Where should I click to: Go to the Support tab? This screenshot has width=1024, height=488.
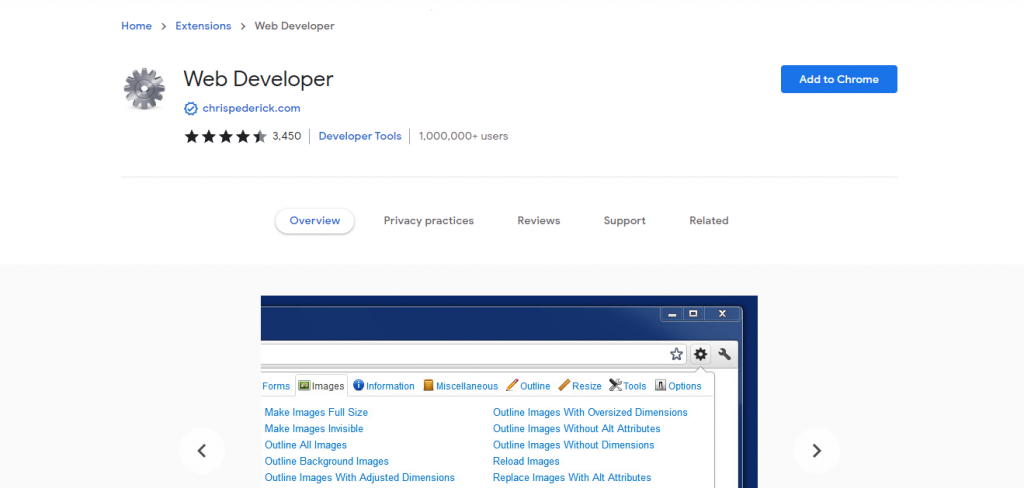click(624, 221)
